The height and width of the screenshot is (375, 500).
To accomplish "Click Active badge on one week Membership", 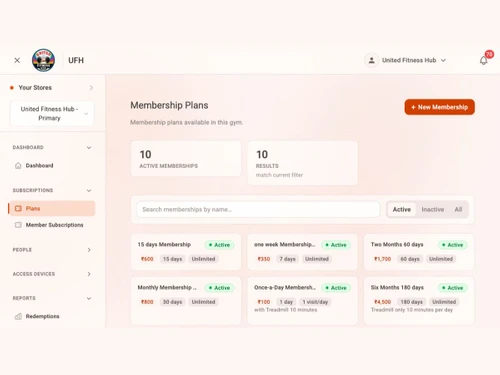I will [x=336, y=245].
